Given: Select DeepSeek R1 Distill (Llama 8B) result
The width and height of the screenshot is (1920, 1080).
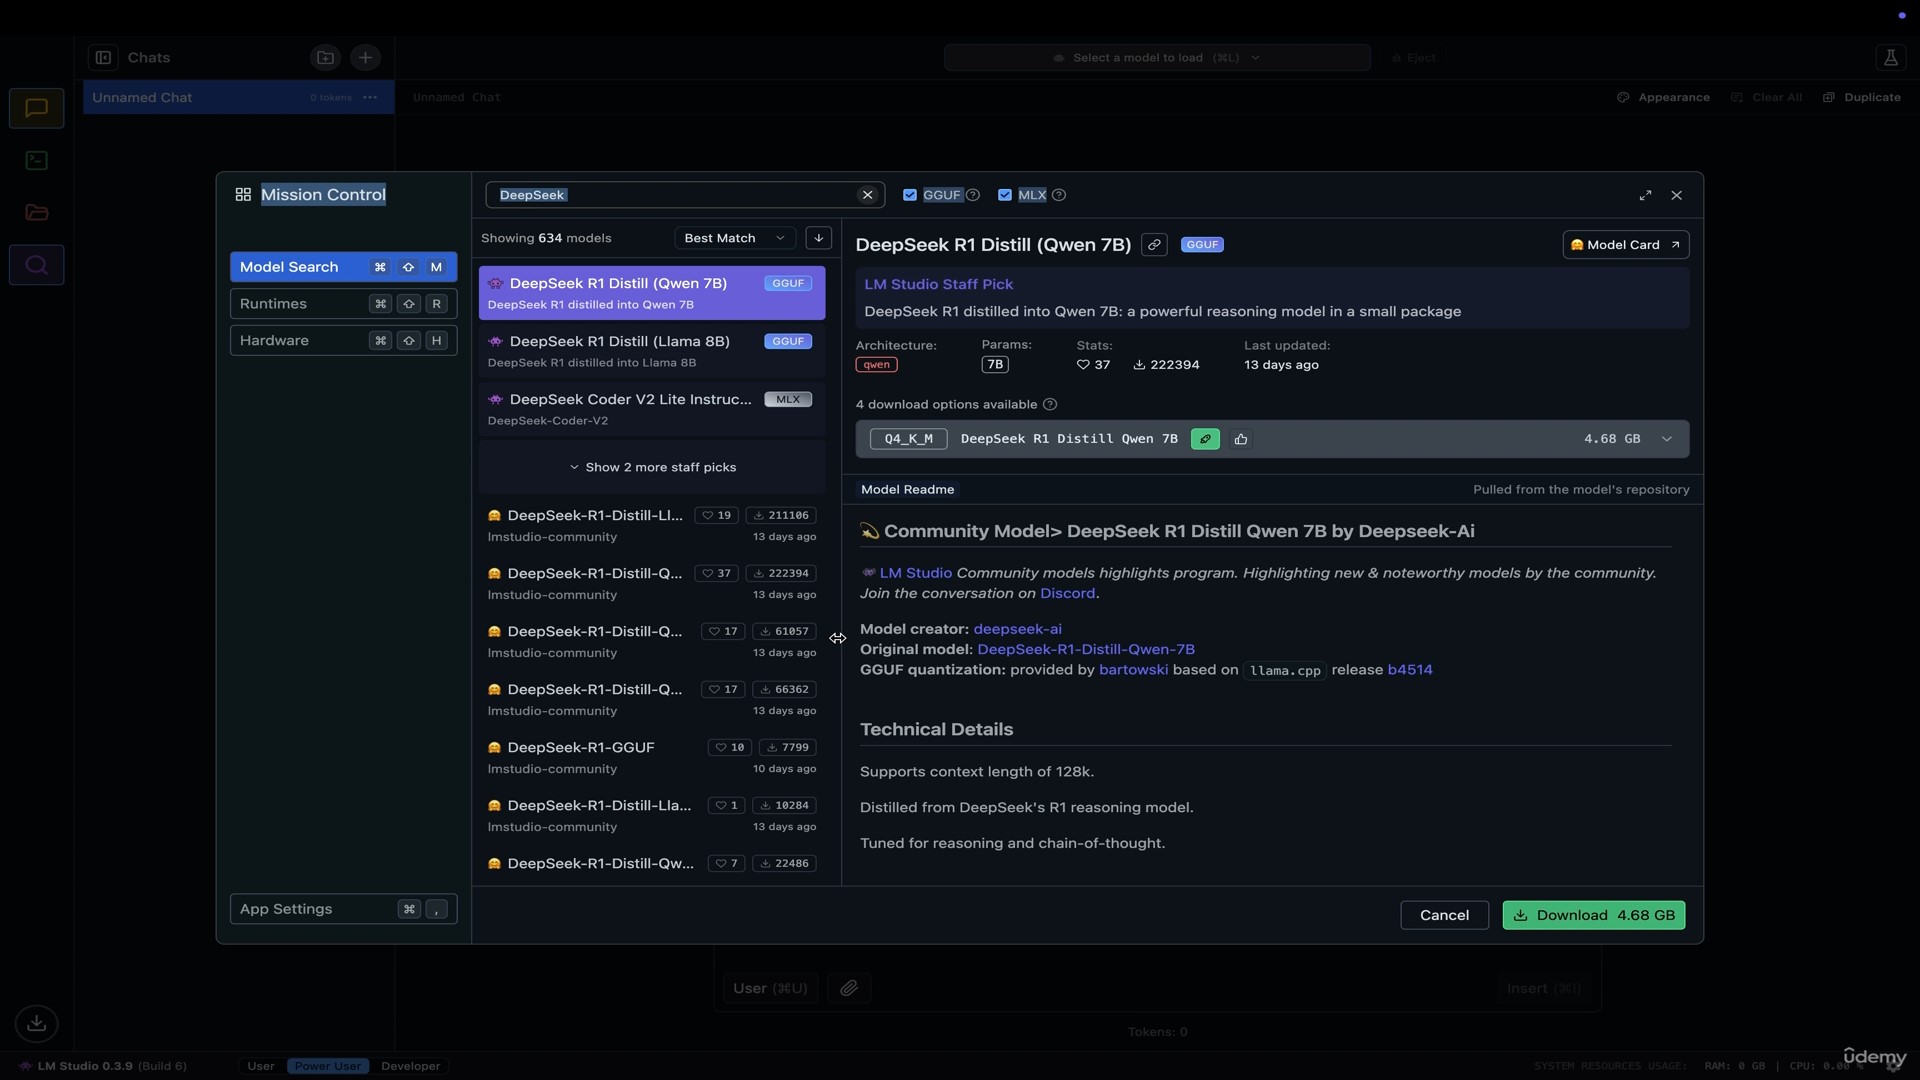Looking at the screenshot, I should point(652,351).
